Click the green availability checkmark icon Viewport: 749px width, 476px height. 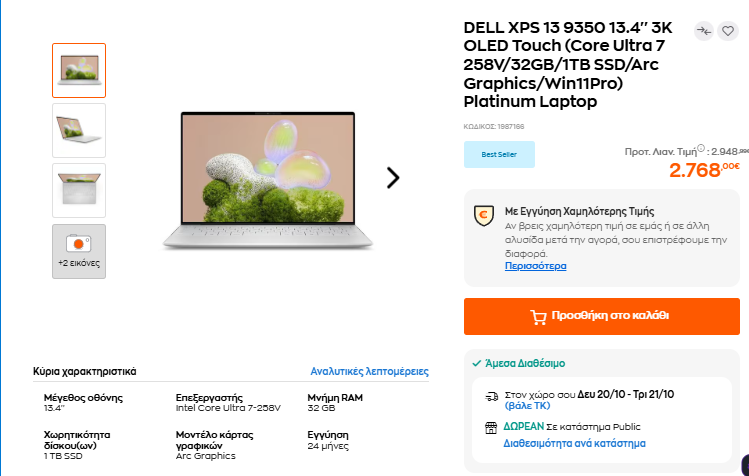click(476, 363)
